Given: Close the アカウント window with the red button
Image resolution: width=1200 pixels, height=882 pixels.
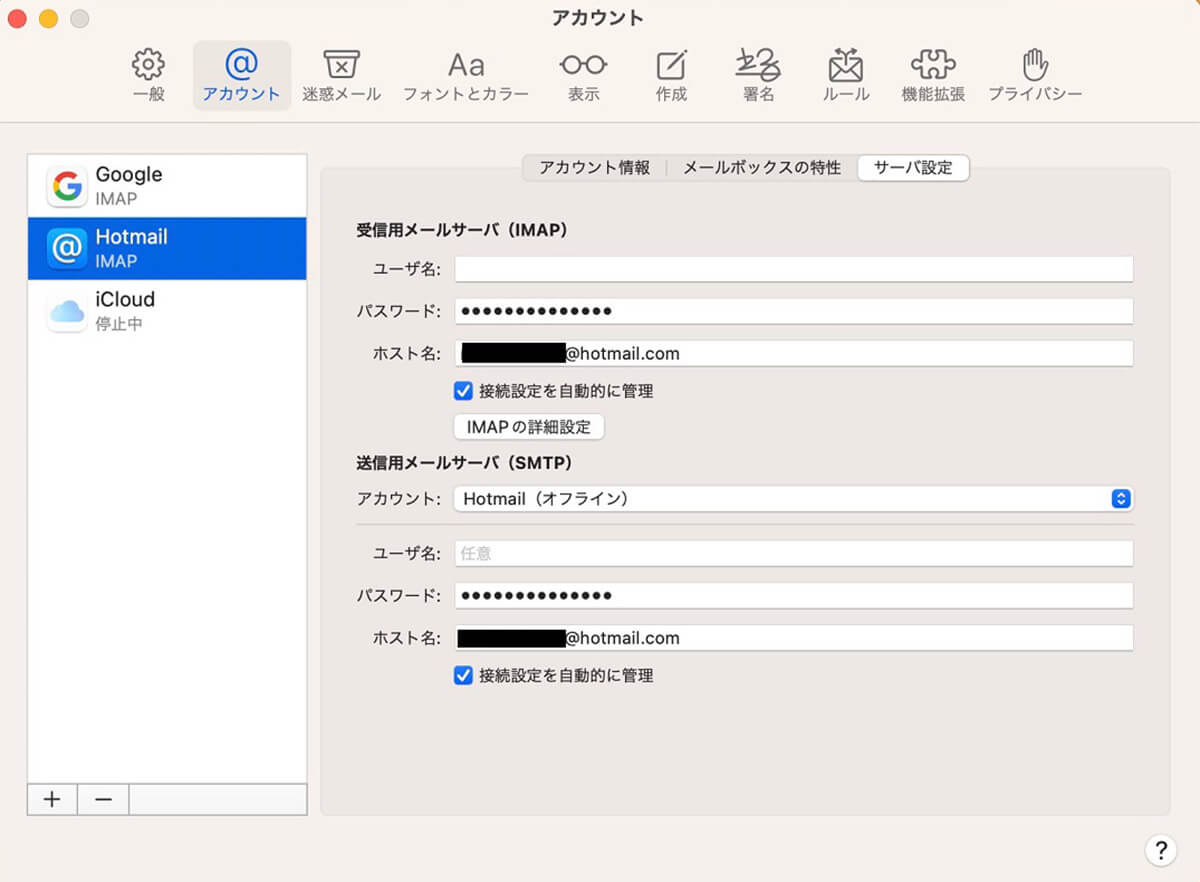Looking at the screenshot, I should click(17, 18).
